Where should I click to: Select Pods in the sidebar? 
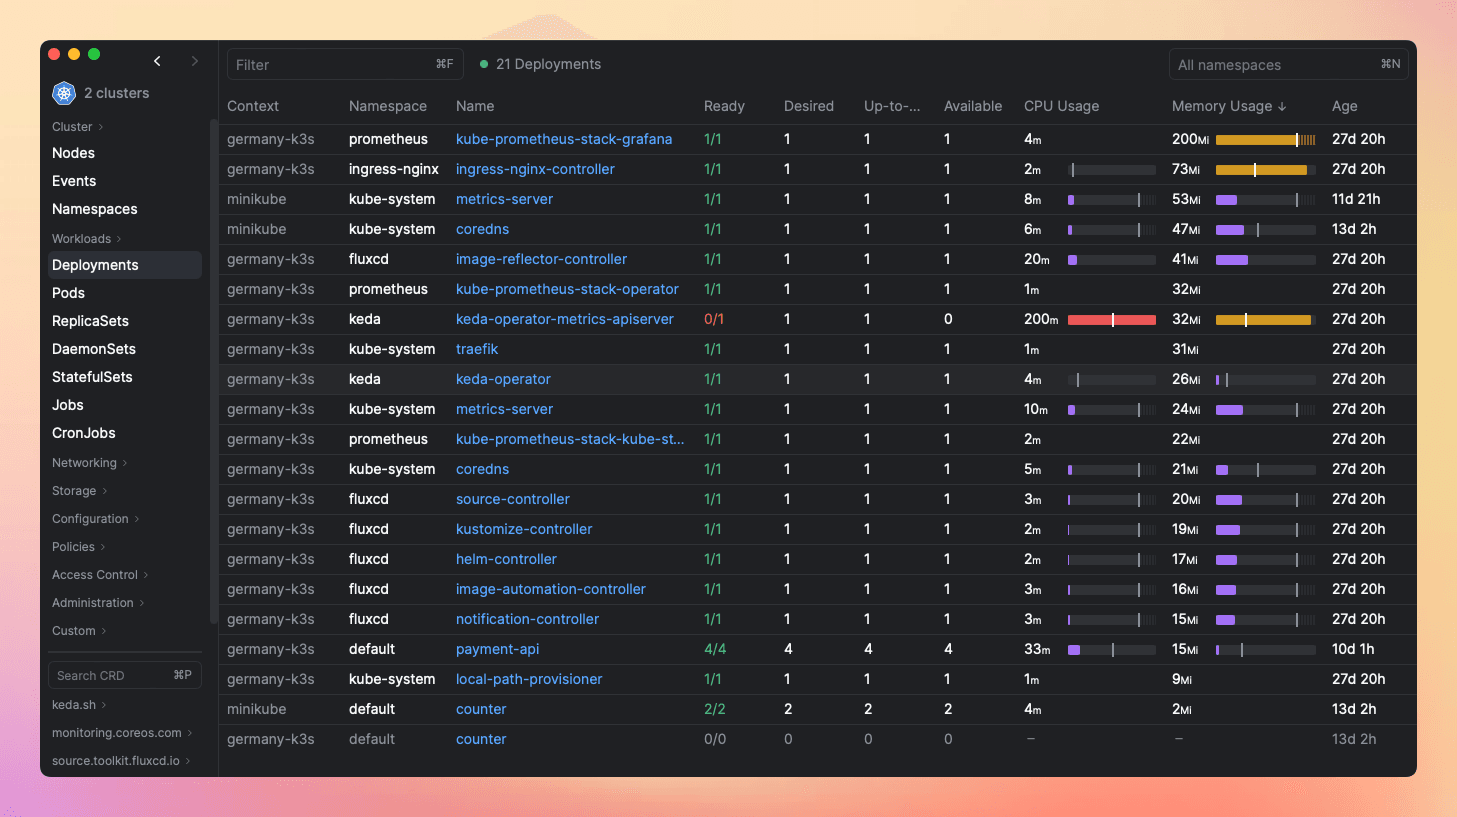[68, 292]
